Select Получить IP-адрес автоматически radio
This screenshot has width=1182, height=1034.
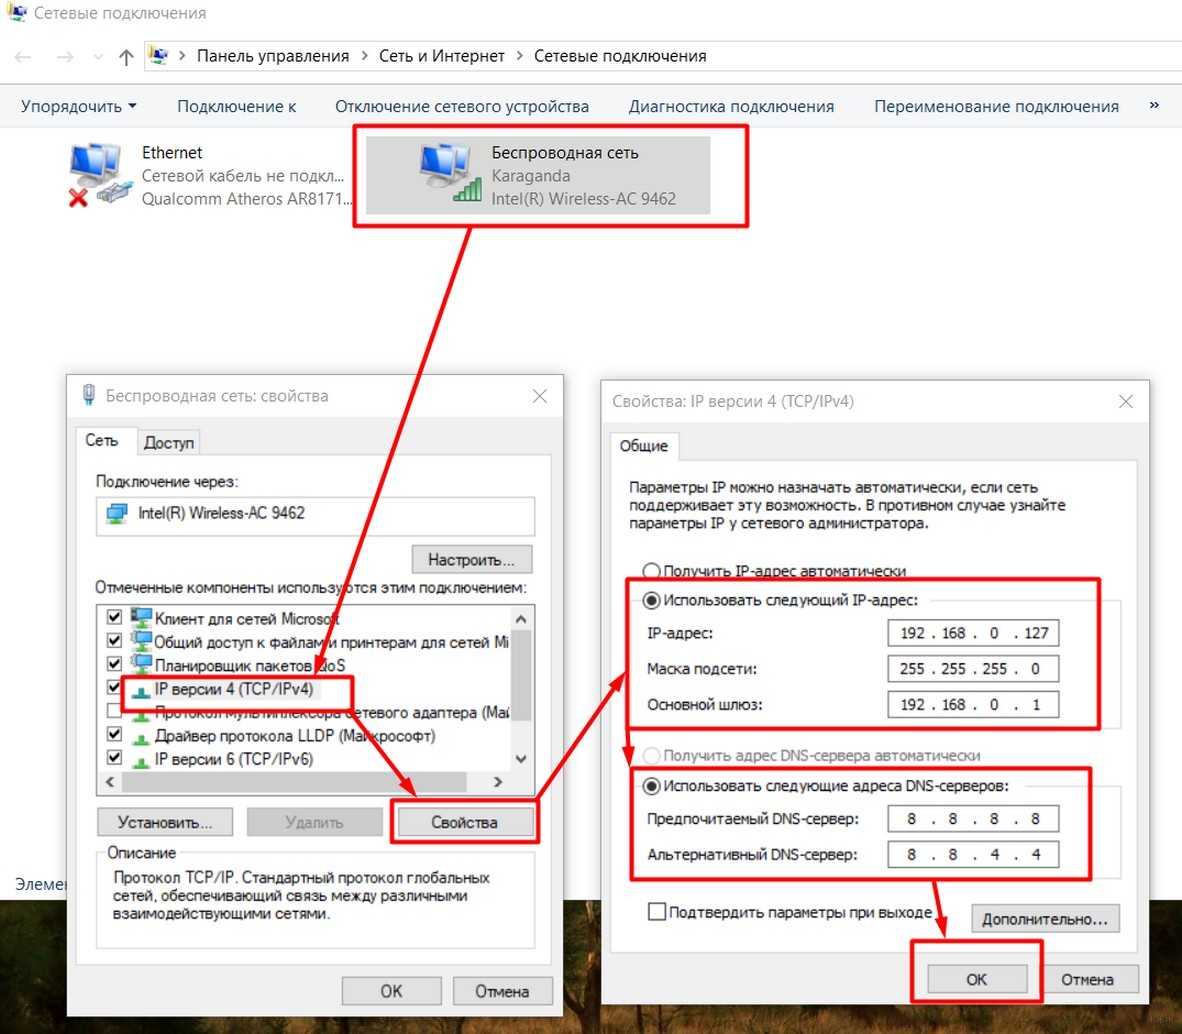click(651, 571)
